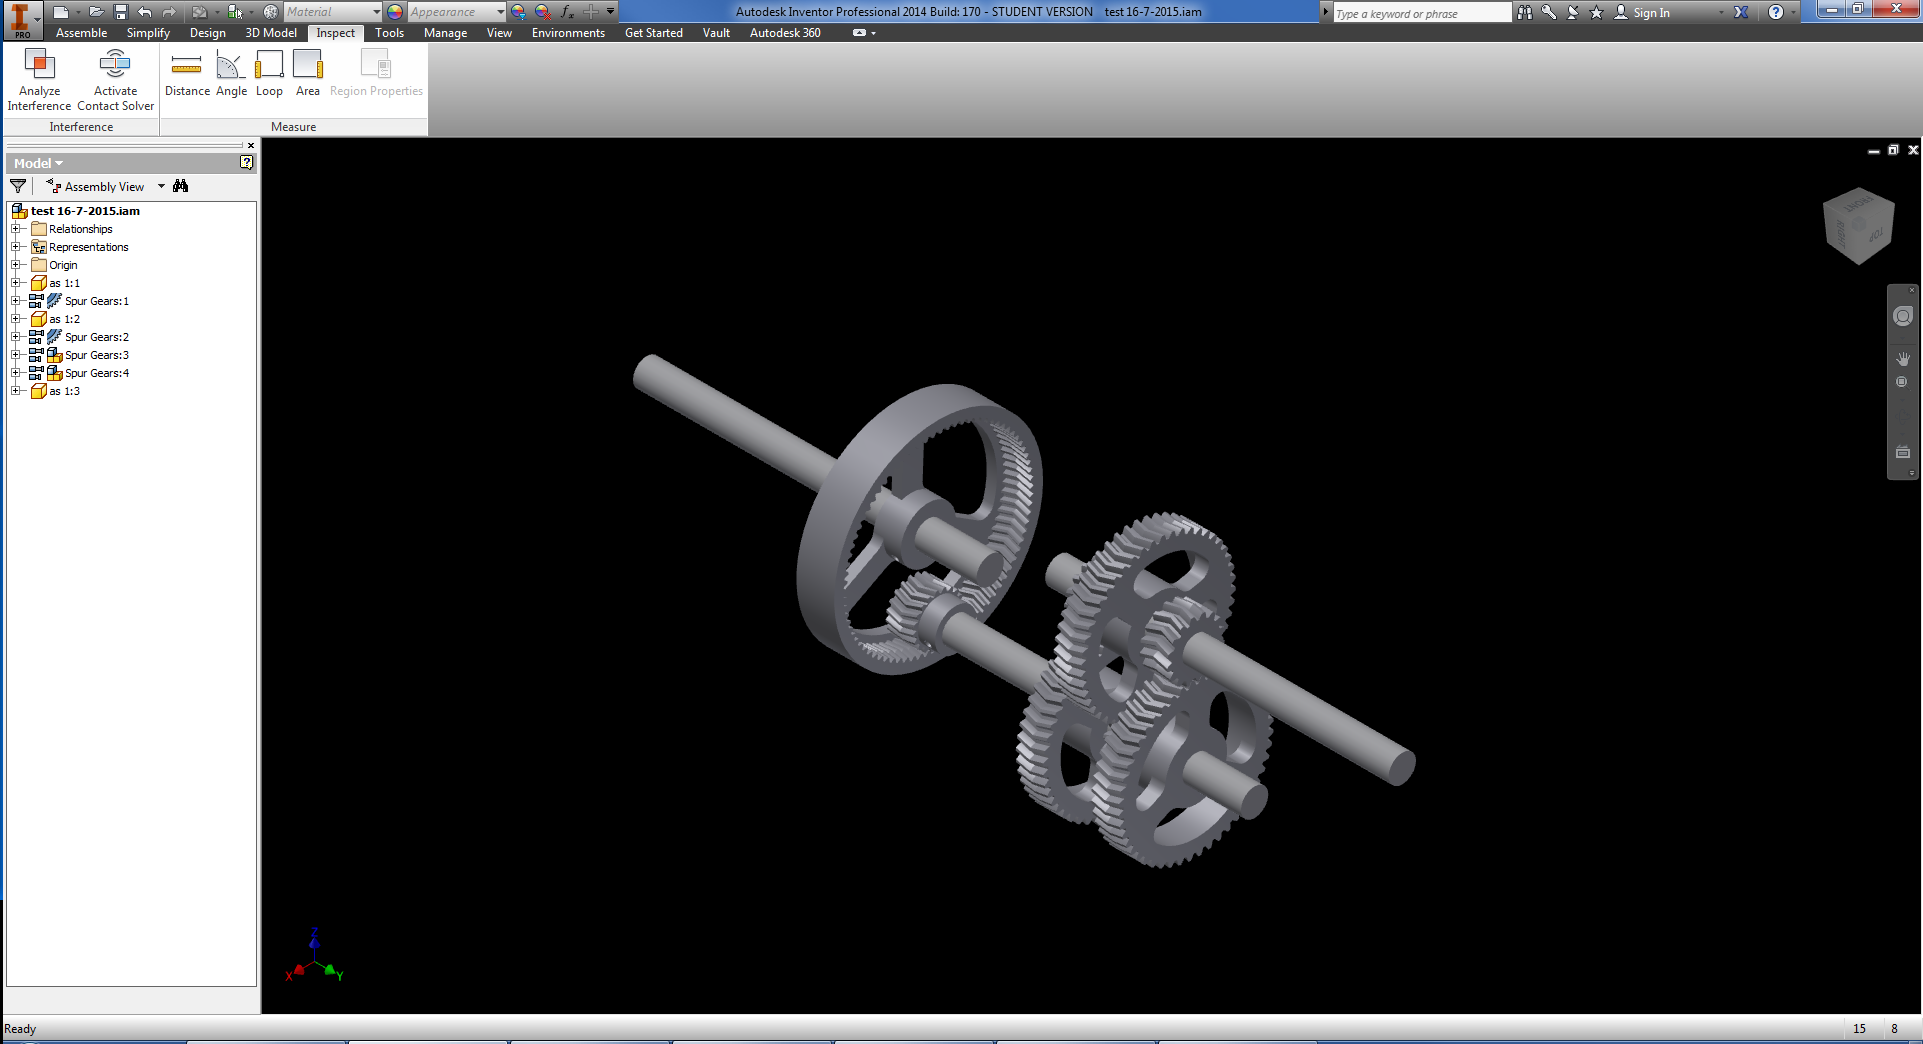Click the Adjust appearance icon

[518, 12]
